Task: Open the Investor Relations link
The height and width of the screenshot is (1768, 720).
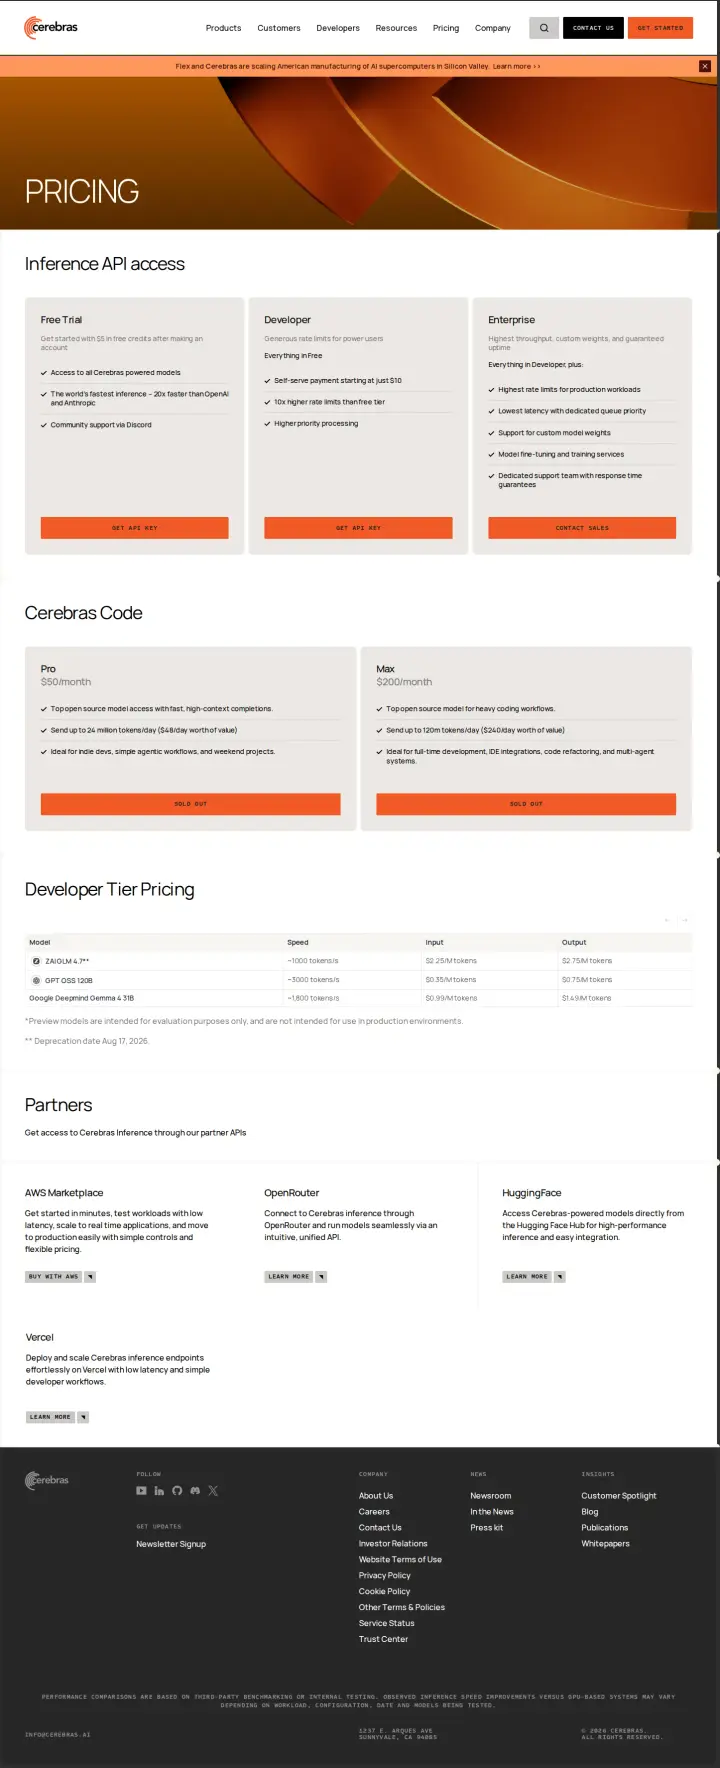Action: click(x=393, y=1544)
